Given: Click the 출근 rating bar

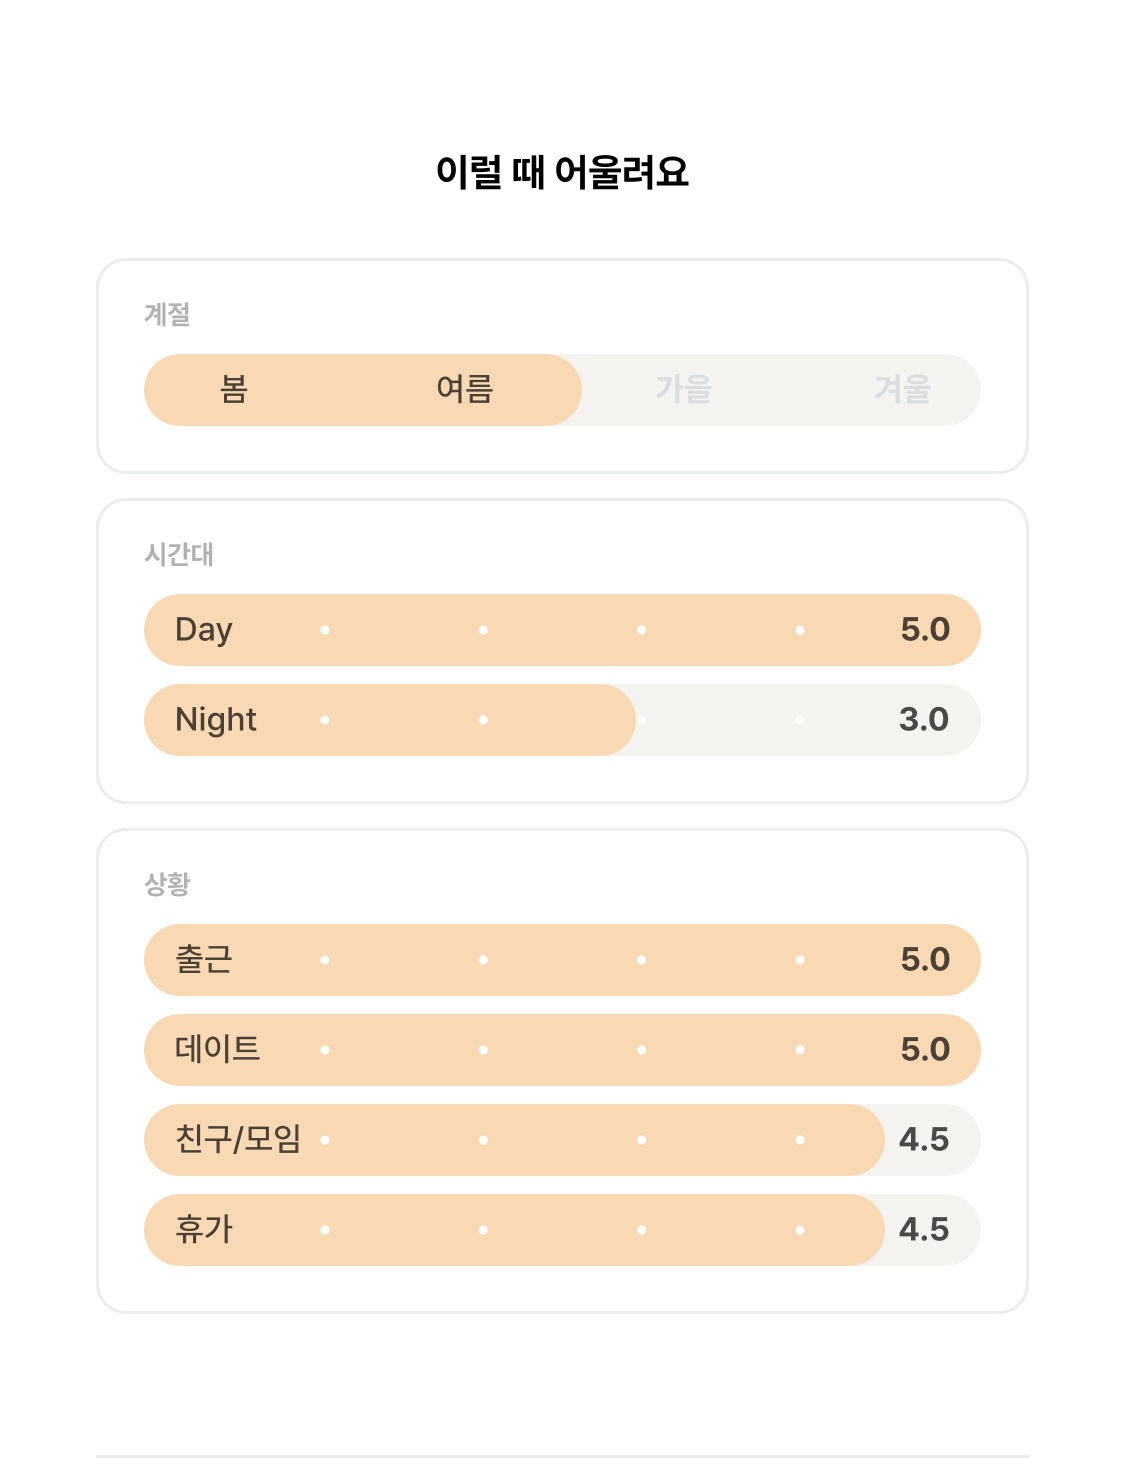Looking at the screenshot, I should (x=562, y=960).
